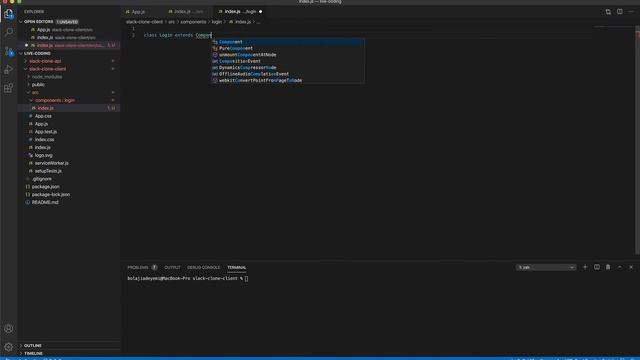Expand the node_modules folder

point(47,77)
